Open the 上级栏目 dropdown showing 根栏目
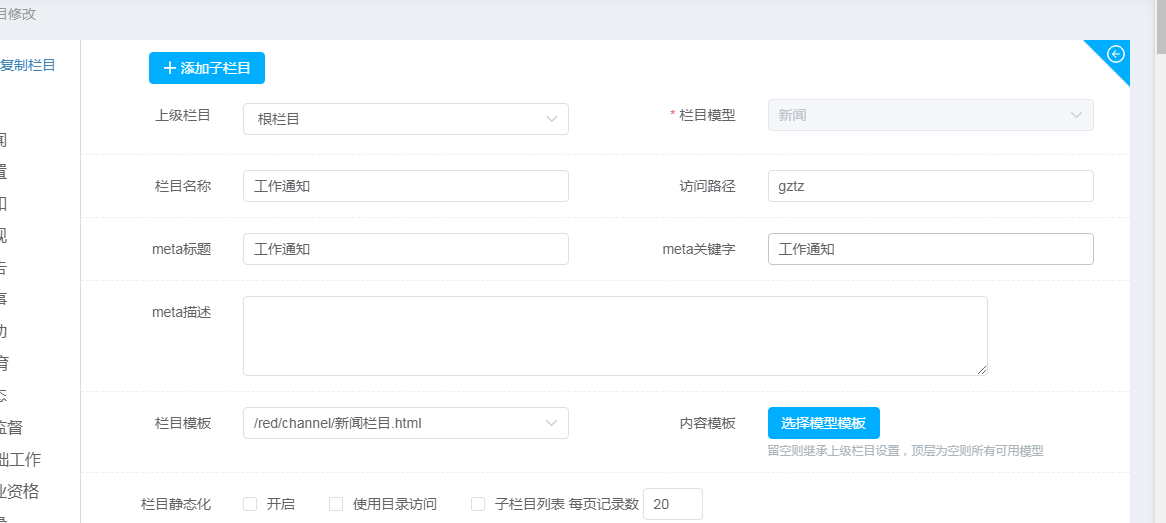Screen dimensions: 1166x523 [405, 119]
